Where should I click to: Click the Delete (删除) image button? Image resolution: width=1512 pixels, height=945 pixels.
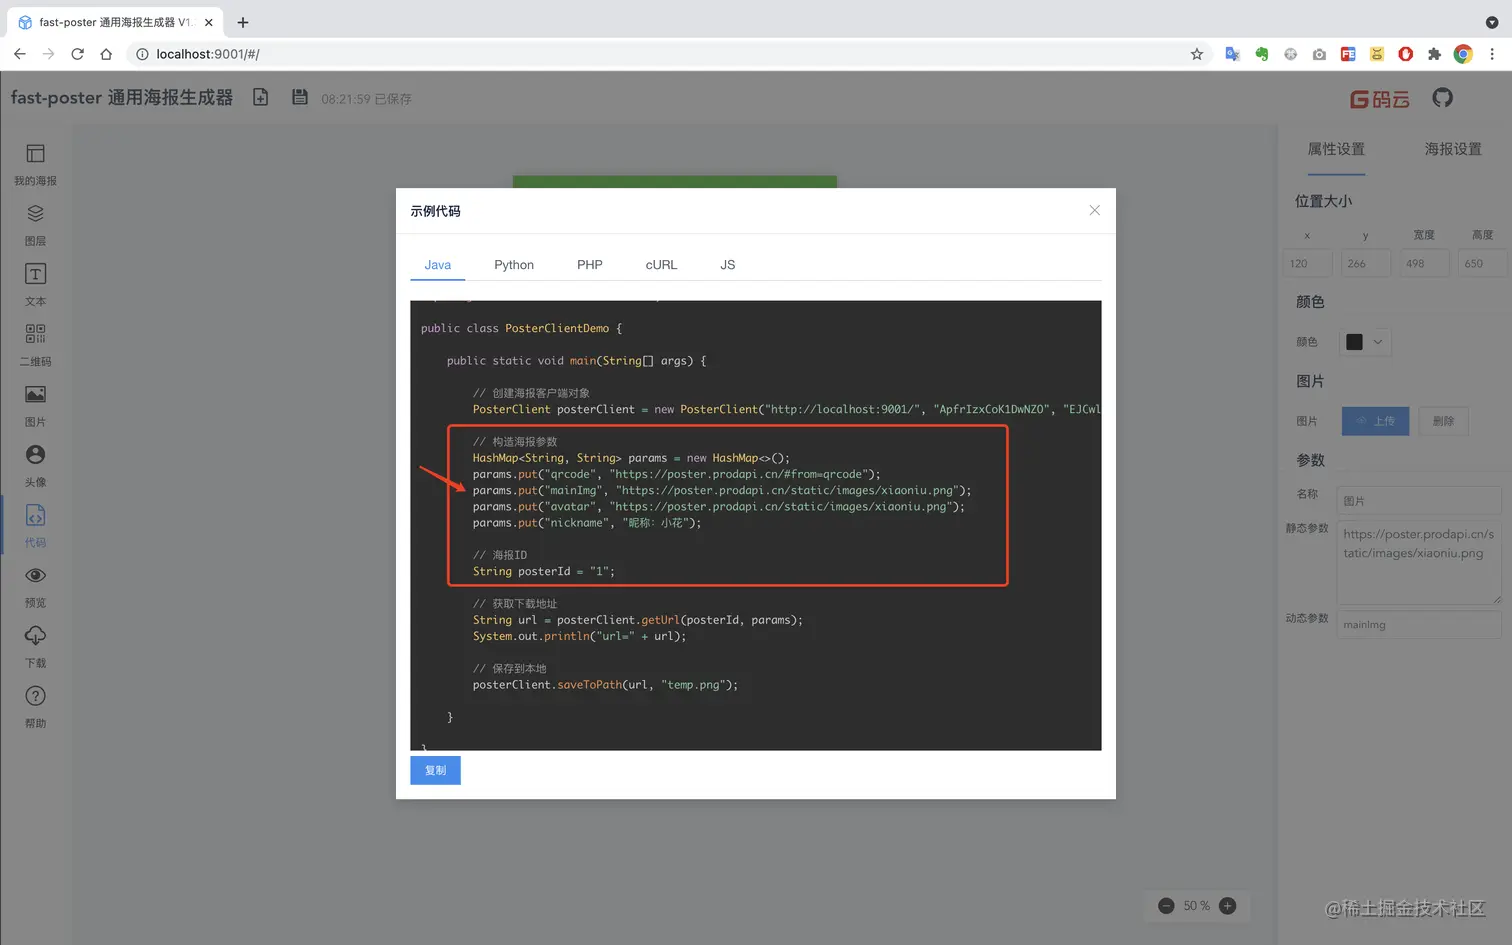[x=1443, y=421]
